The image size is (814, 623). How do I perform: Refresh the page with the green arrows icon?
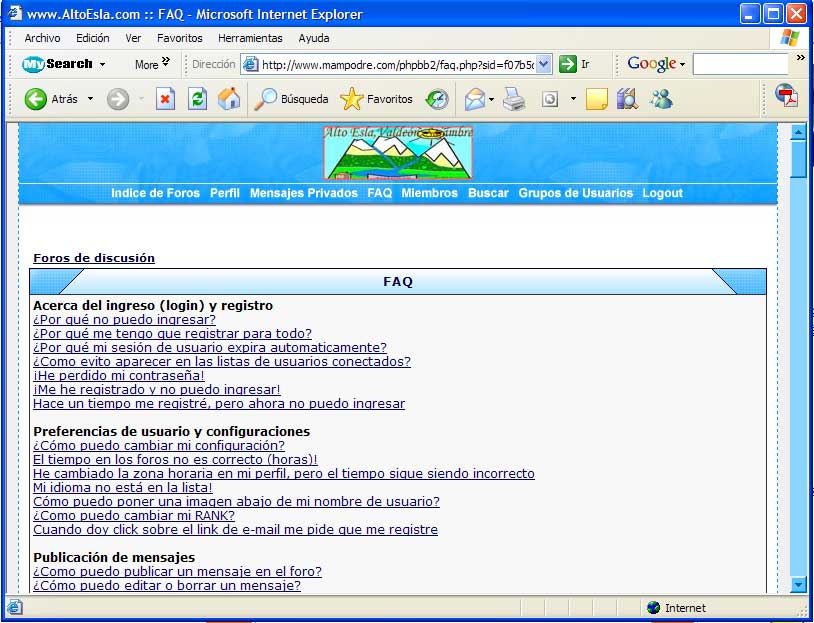pos(197,99)
